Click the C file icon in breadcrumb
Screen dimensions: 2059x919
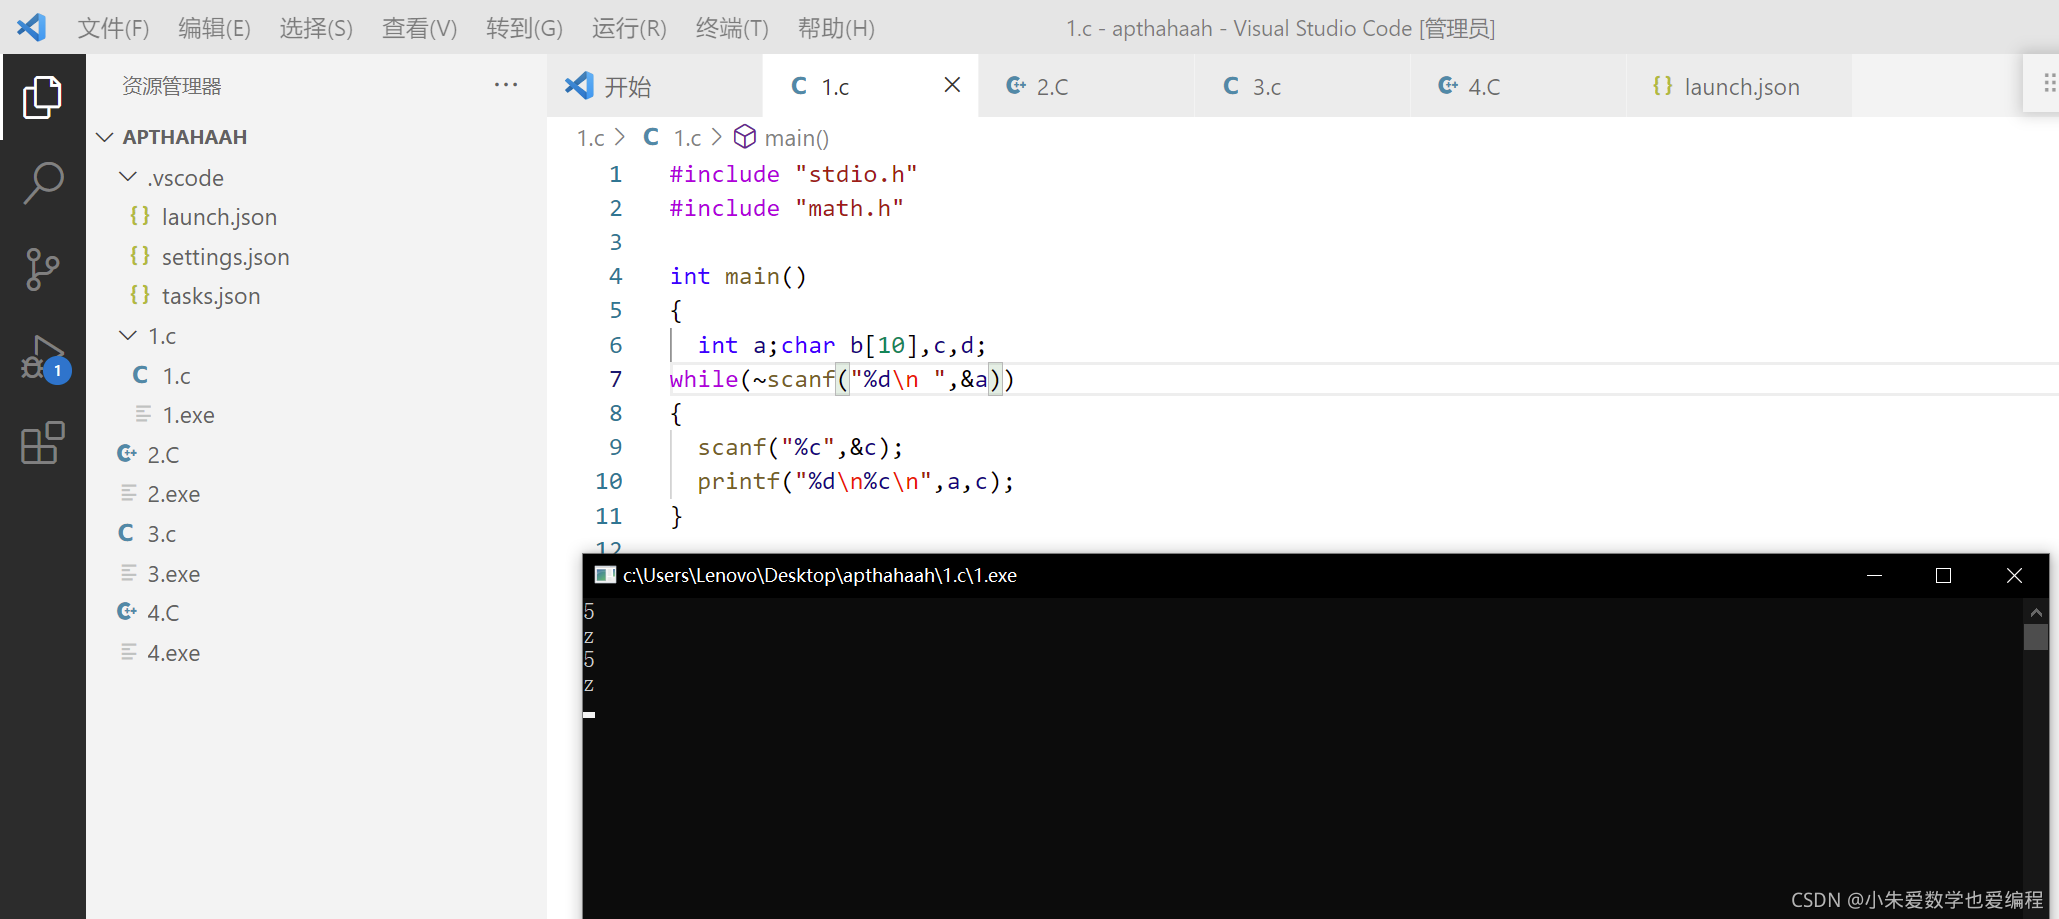pos(651,137)
